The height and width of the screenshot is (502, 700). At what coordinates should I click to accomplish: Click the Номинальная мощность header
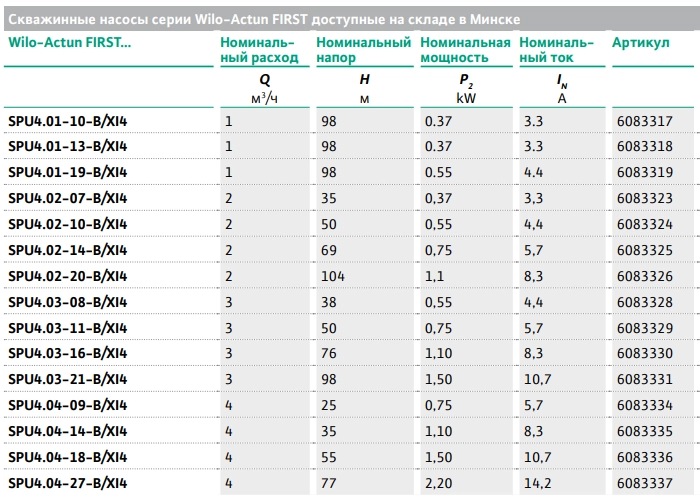point(466,51)
